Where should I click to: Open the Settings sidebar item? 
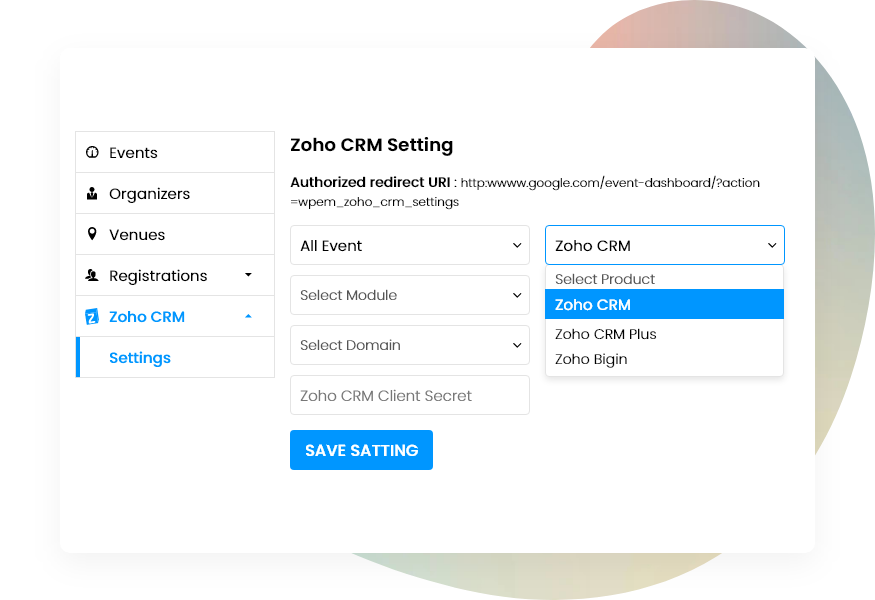tap(140, 357)
